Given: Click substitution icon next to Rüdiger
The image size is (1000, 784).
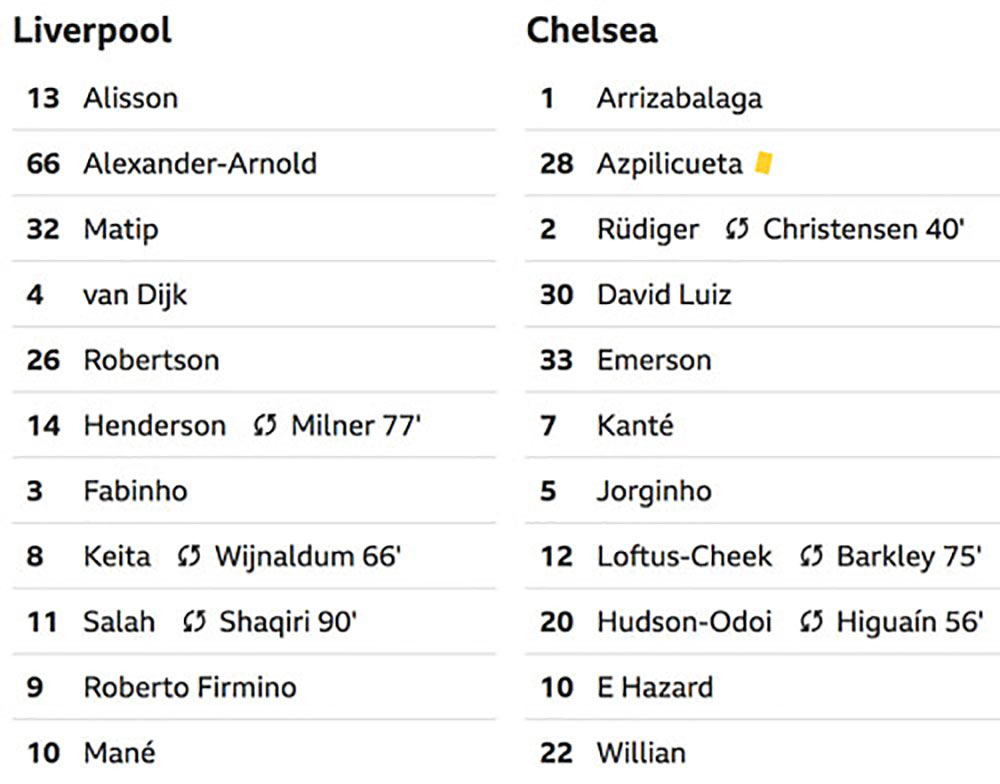Looking at the screenshot, I should (737, 229).
